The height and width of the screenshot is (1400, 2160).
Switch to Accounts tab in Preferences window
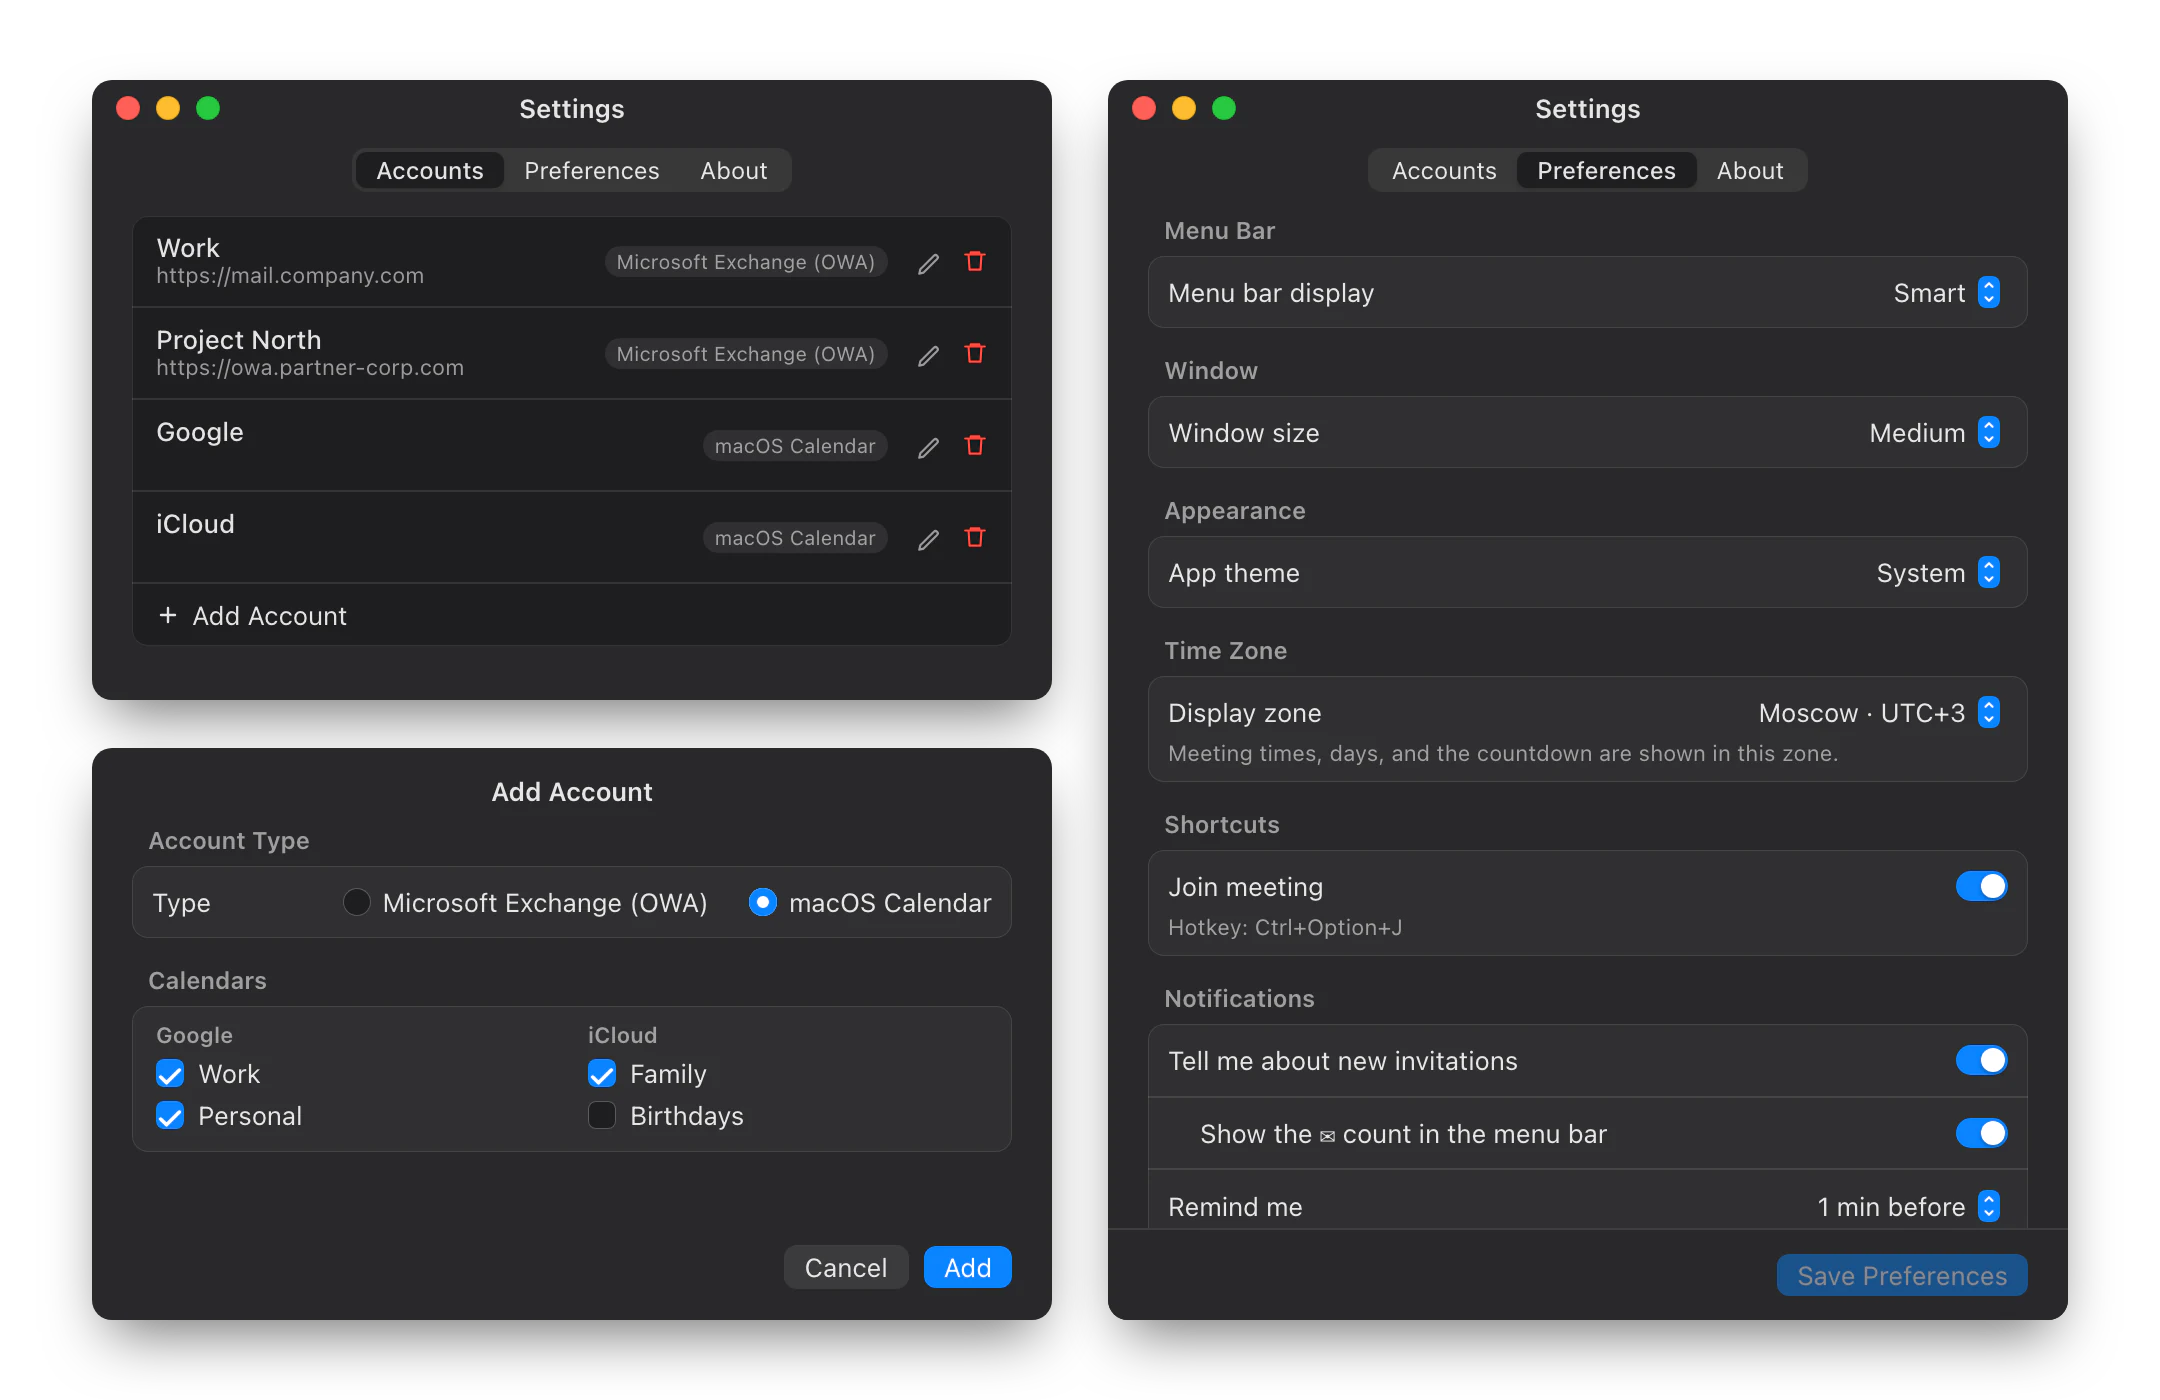click(x=1444, y=170)
